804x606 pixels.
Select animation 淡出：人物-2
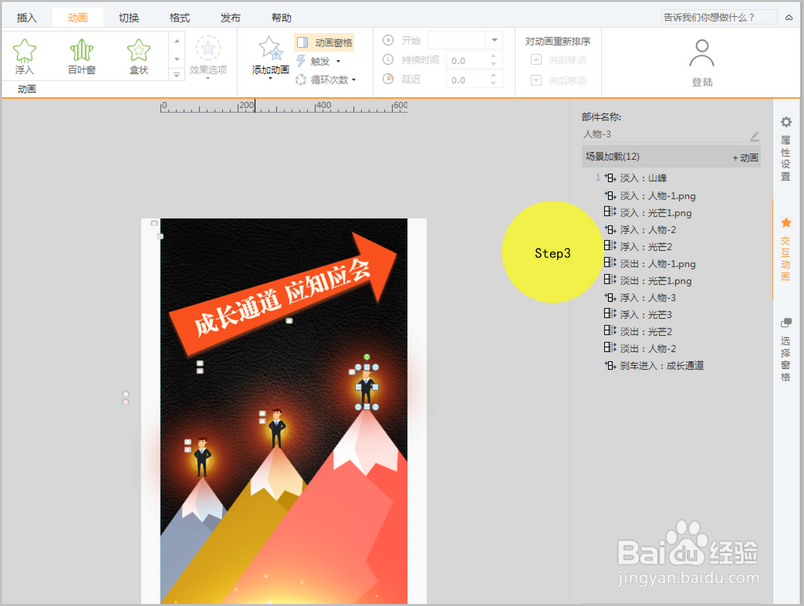(x=648, y=348)
